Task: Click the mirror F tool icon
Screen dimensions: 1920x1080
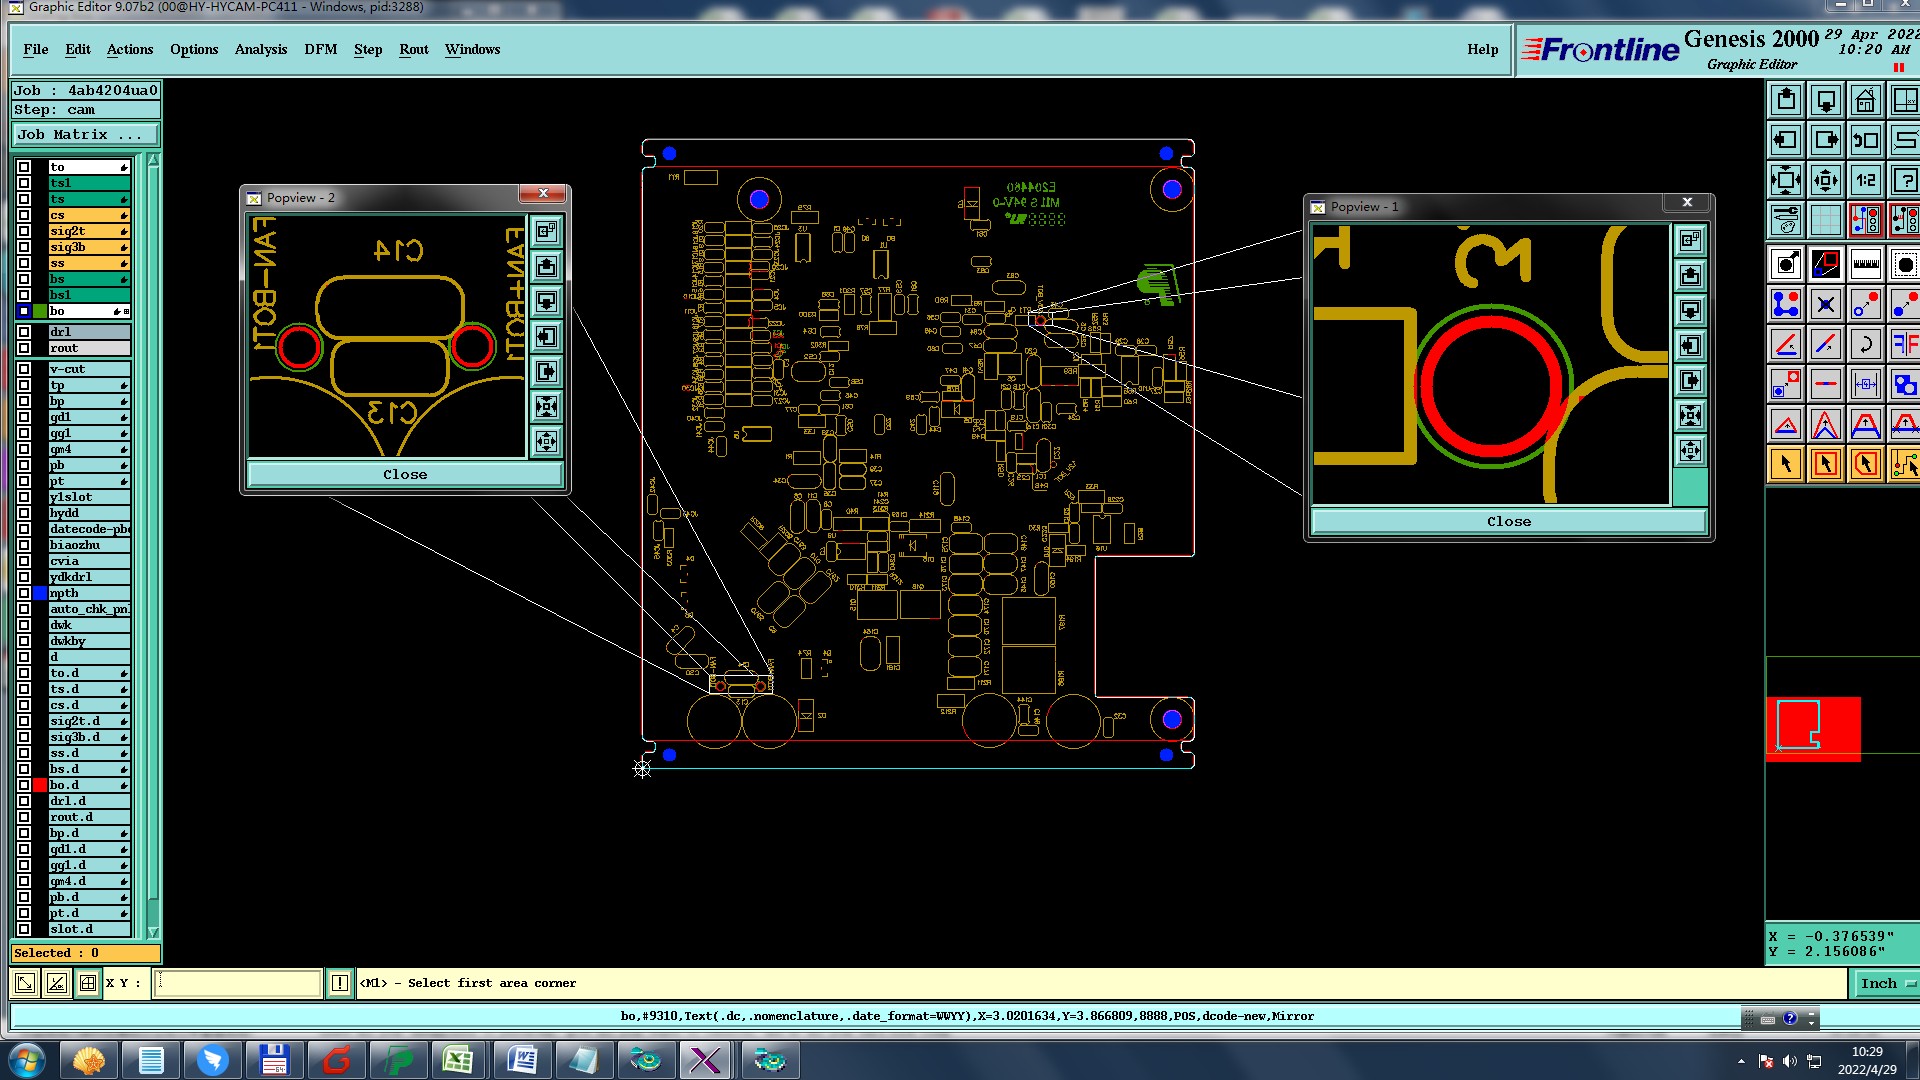Action: (x=1905, y=344)
